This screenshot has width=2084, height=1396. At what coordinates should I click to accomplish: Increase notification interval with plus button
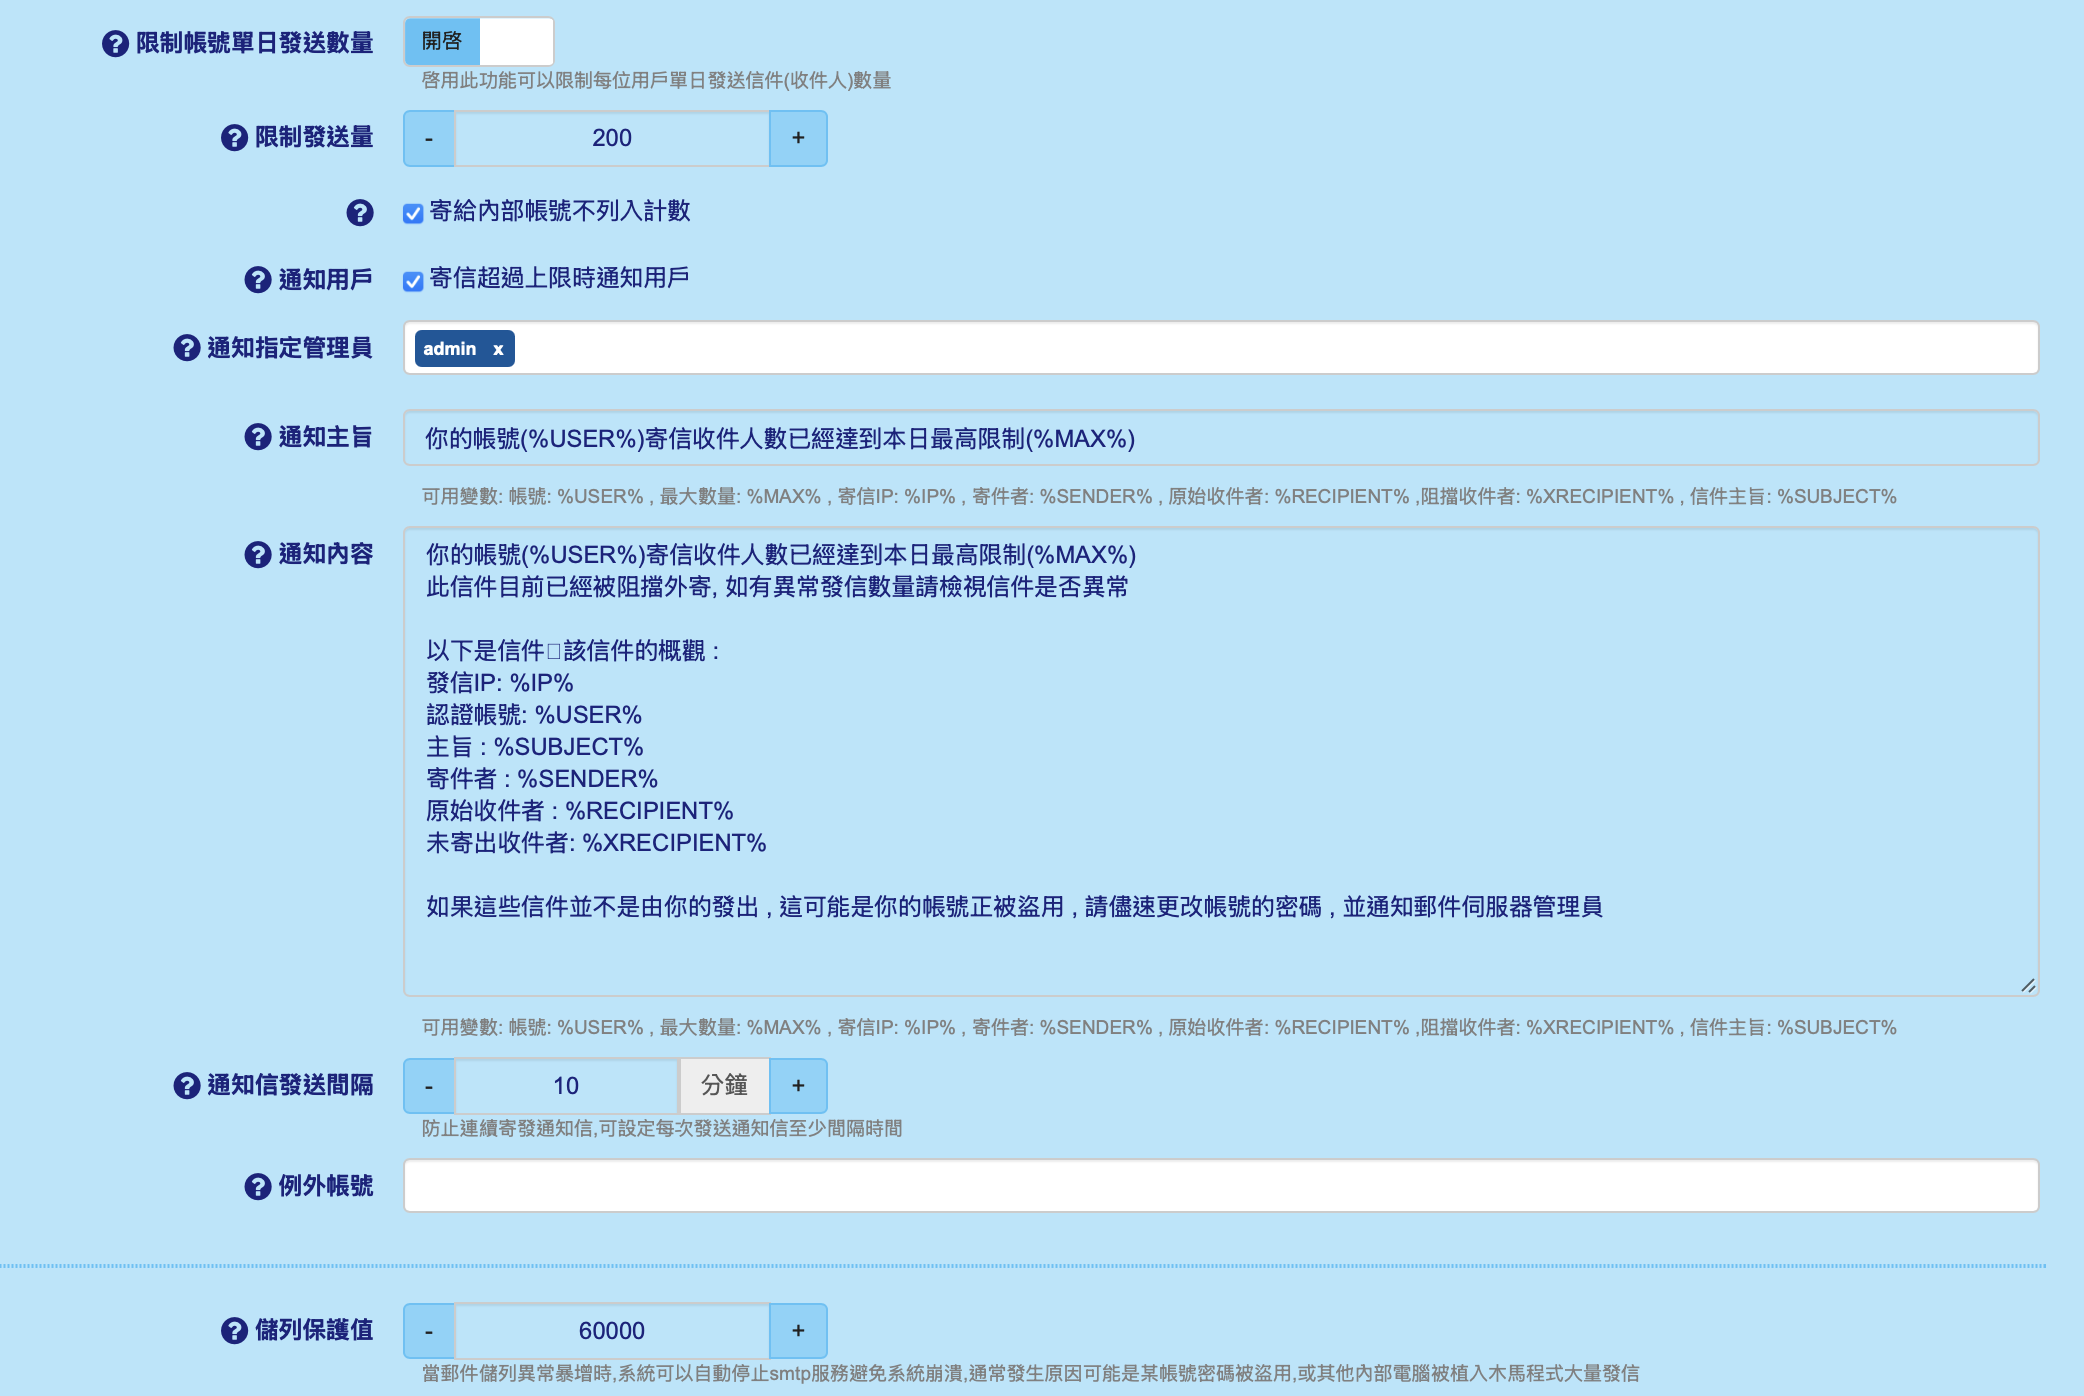pyautogui.click(x=797, y=1086)
